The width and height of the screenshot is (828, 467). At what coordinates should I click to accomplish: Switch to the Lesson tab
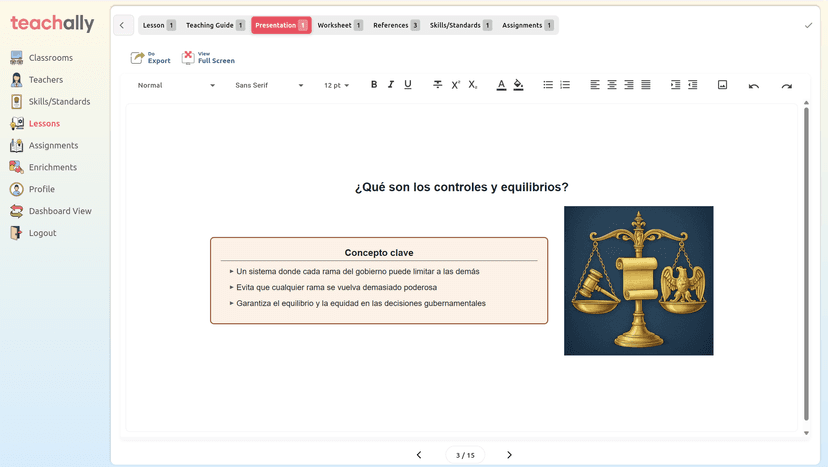pos(159,25)
